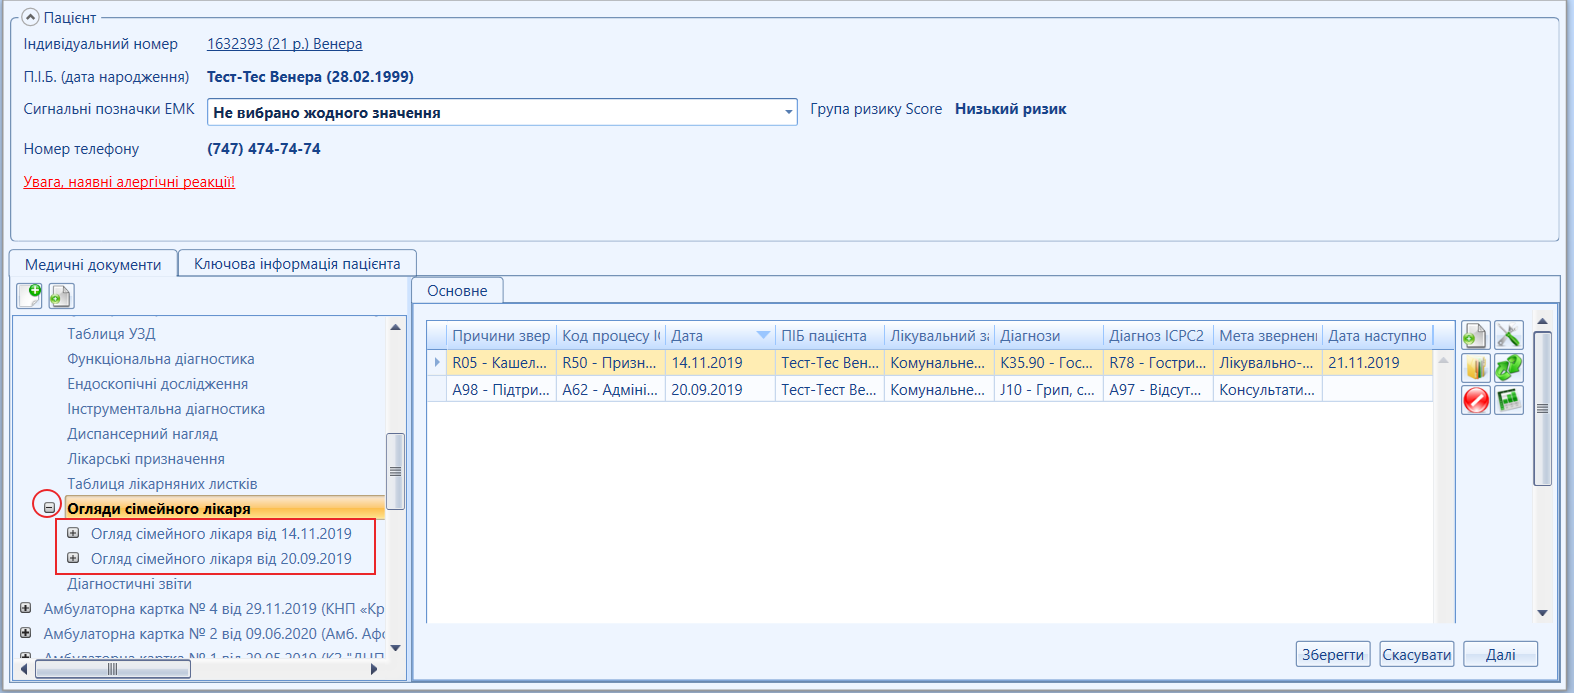Click the down arrow of the document tree scrollbar

pyautogui.click(x=395, y=648)
